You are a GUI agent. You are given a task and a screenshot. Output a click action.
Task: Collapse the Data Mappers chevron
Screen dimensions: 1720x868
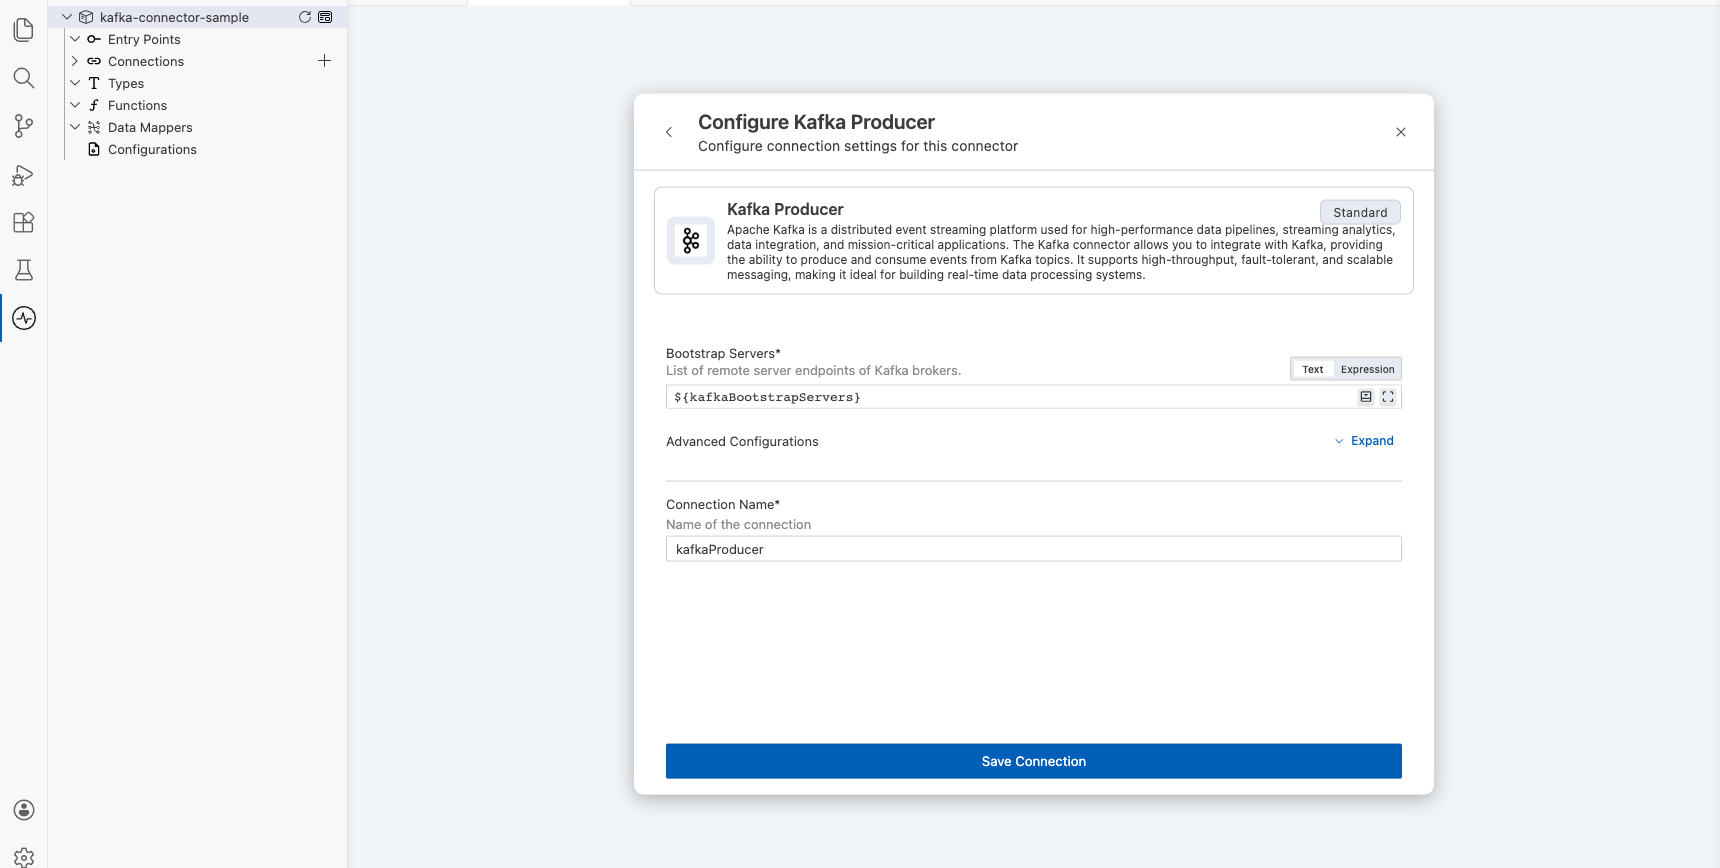click(x=75, y=127)
